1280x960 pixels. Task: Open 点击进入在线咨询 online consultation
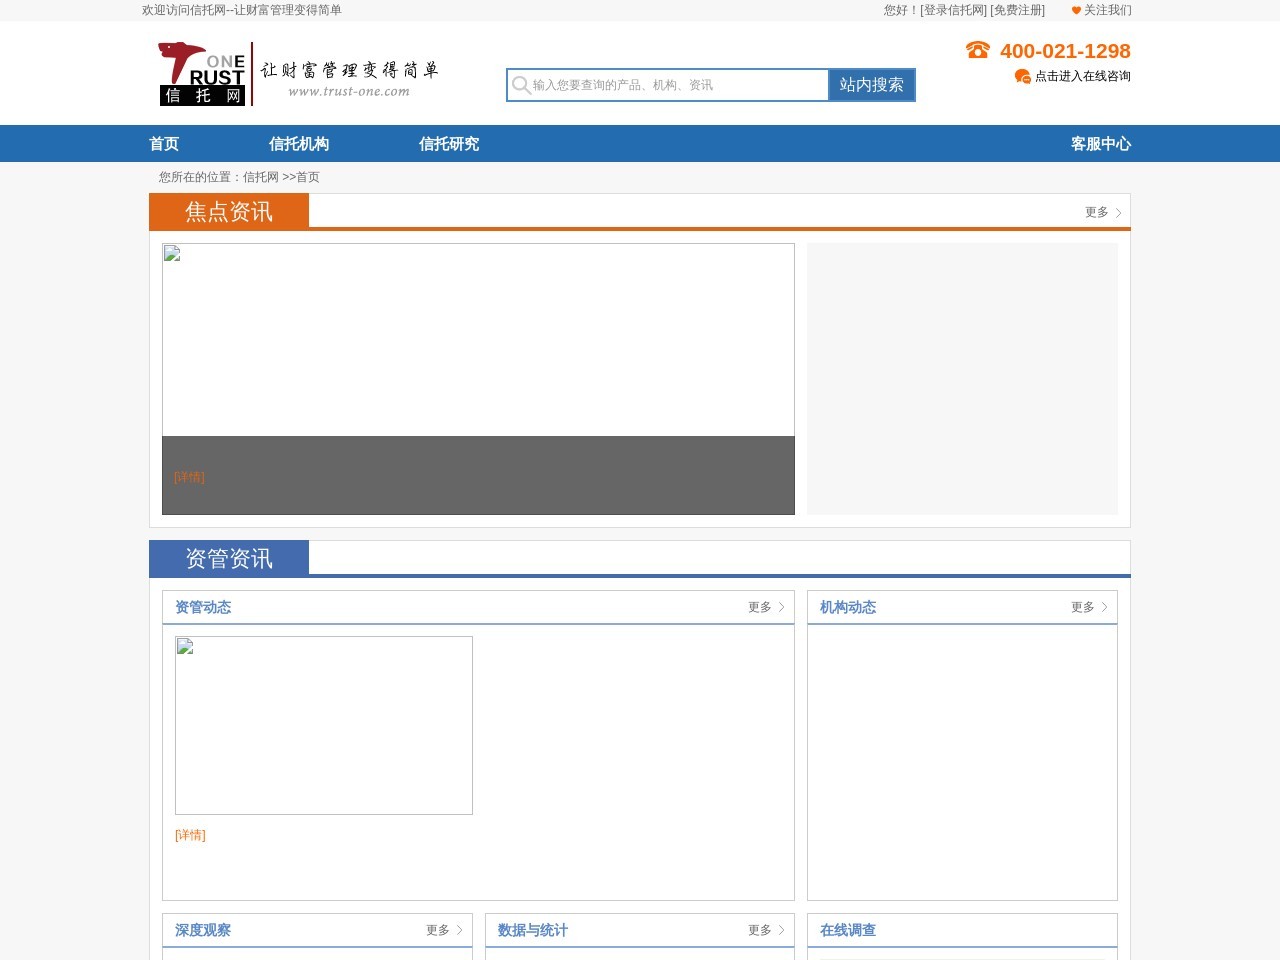coord(1083,76)
